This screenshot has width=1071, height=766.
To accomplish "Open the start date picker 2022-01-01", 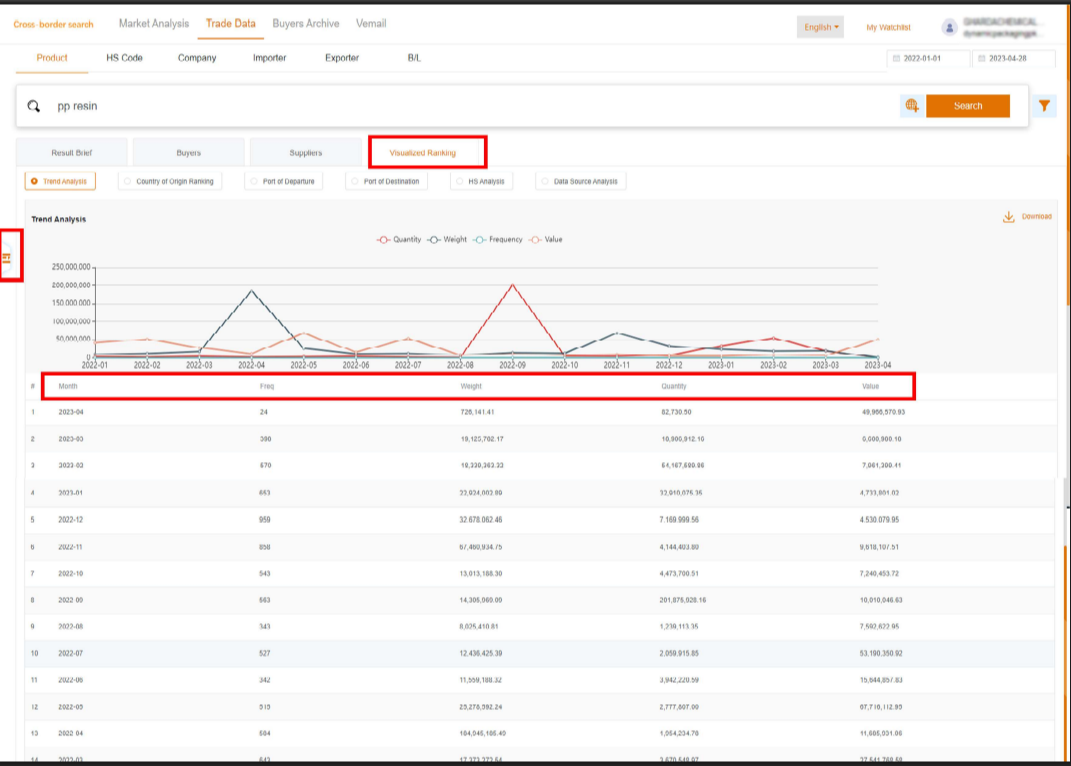I will click(x=927, y=59).
